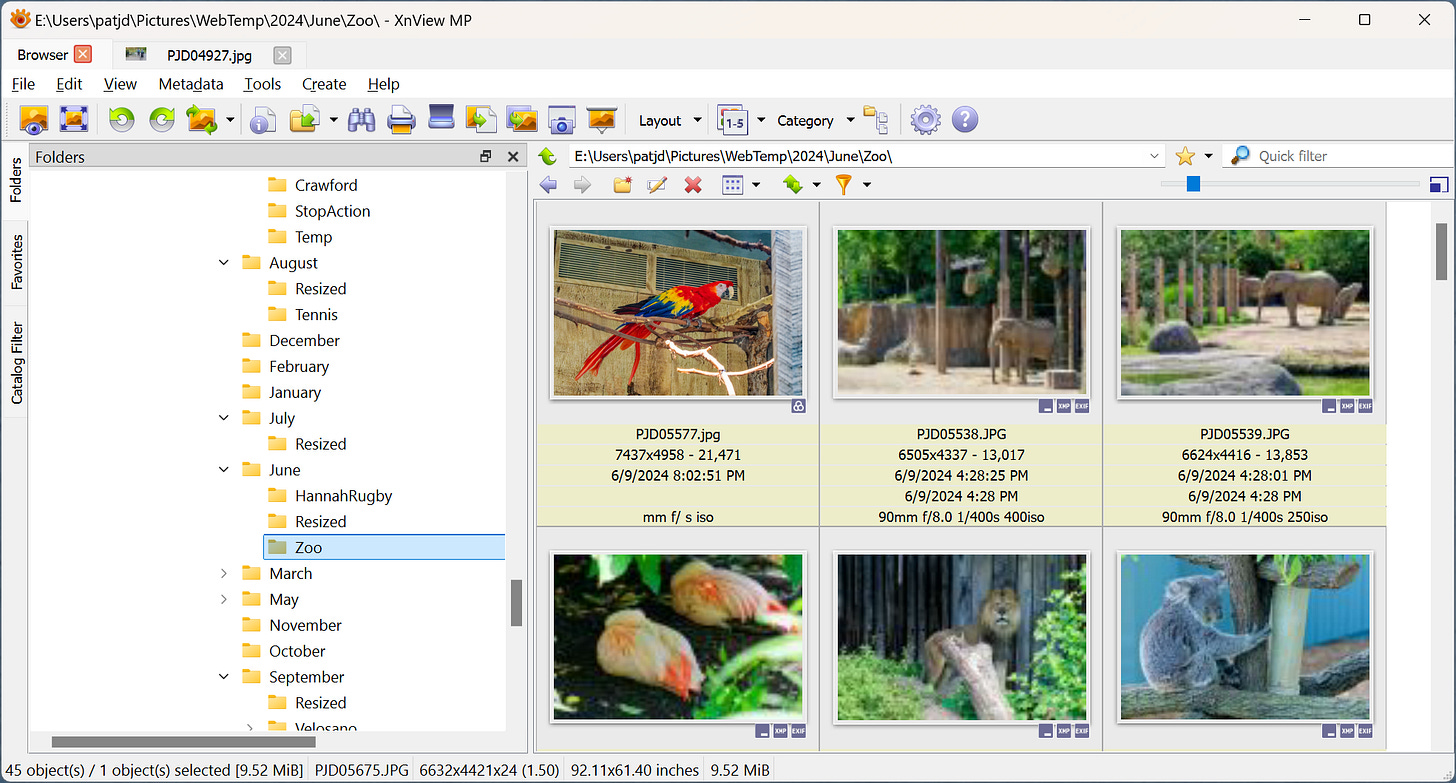Navigate back with the blue left arrow
The height and width of the screenshot is (783, 1456).
tap(547, 184)
